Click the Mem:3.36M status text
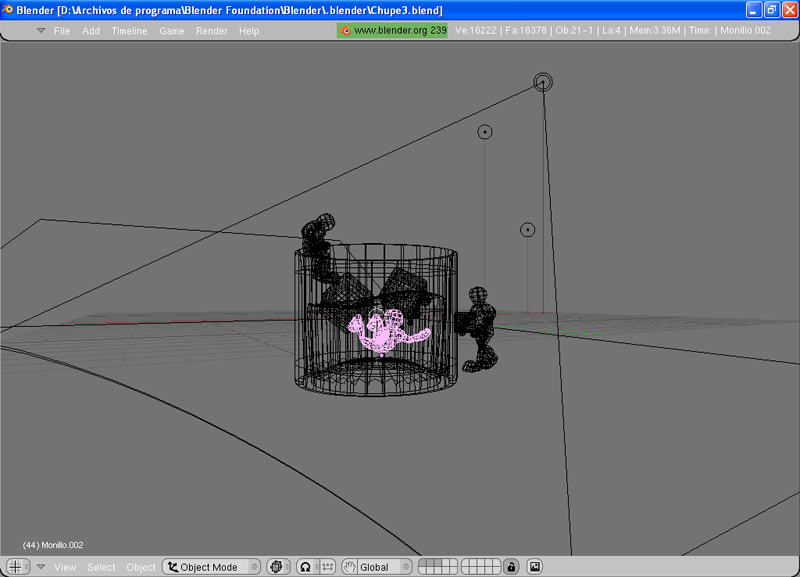This screenshot has height=577, width=800. coord(655,31)
